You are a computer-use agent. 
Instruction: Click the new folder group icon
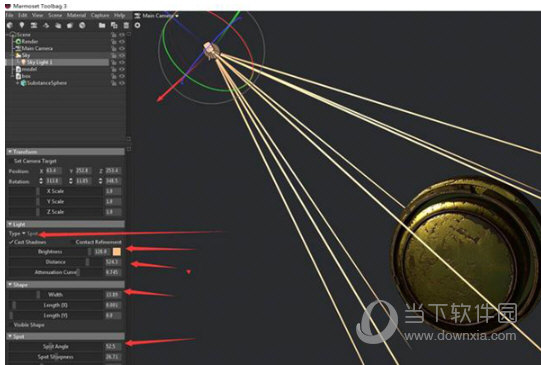click(102, 25)
